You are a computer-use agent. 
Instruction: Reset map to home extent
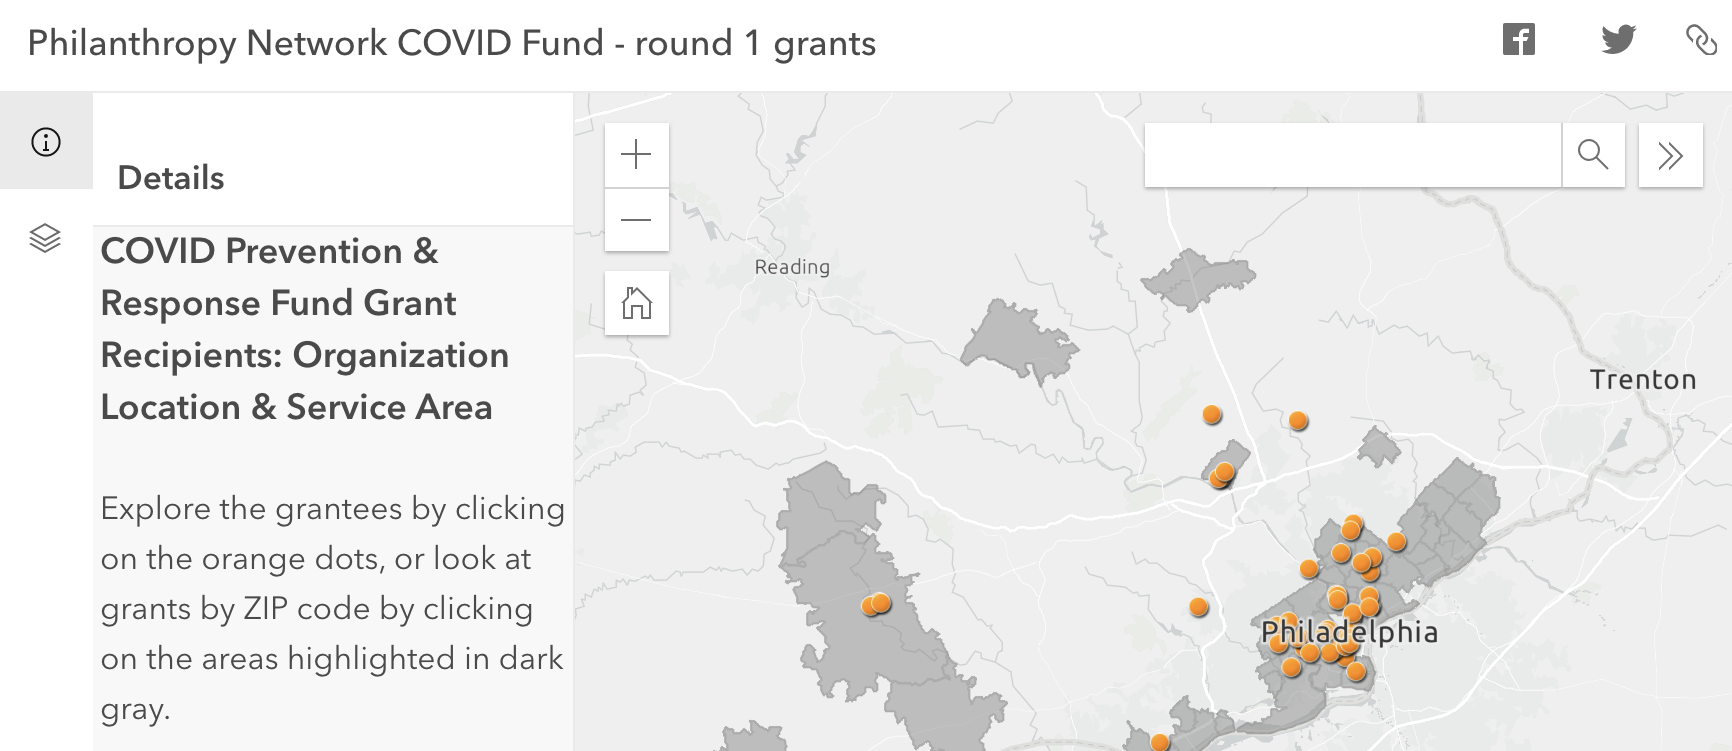coord(636,303)
